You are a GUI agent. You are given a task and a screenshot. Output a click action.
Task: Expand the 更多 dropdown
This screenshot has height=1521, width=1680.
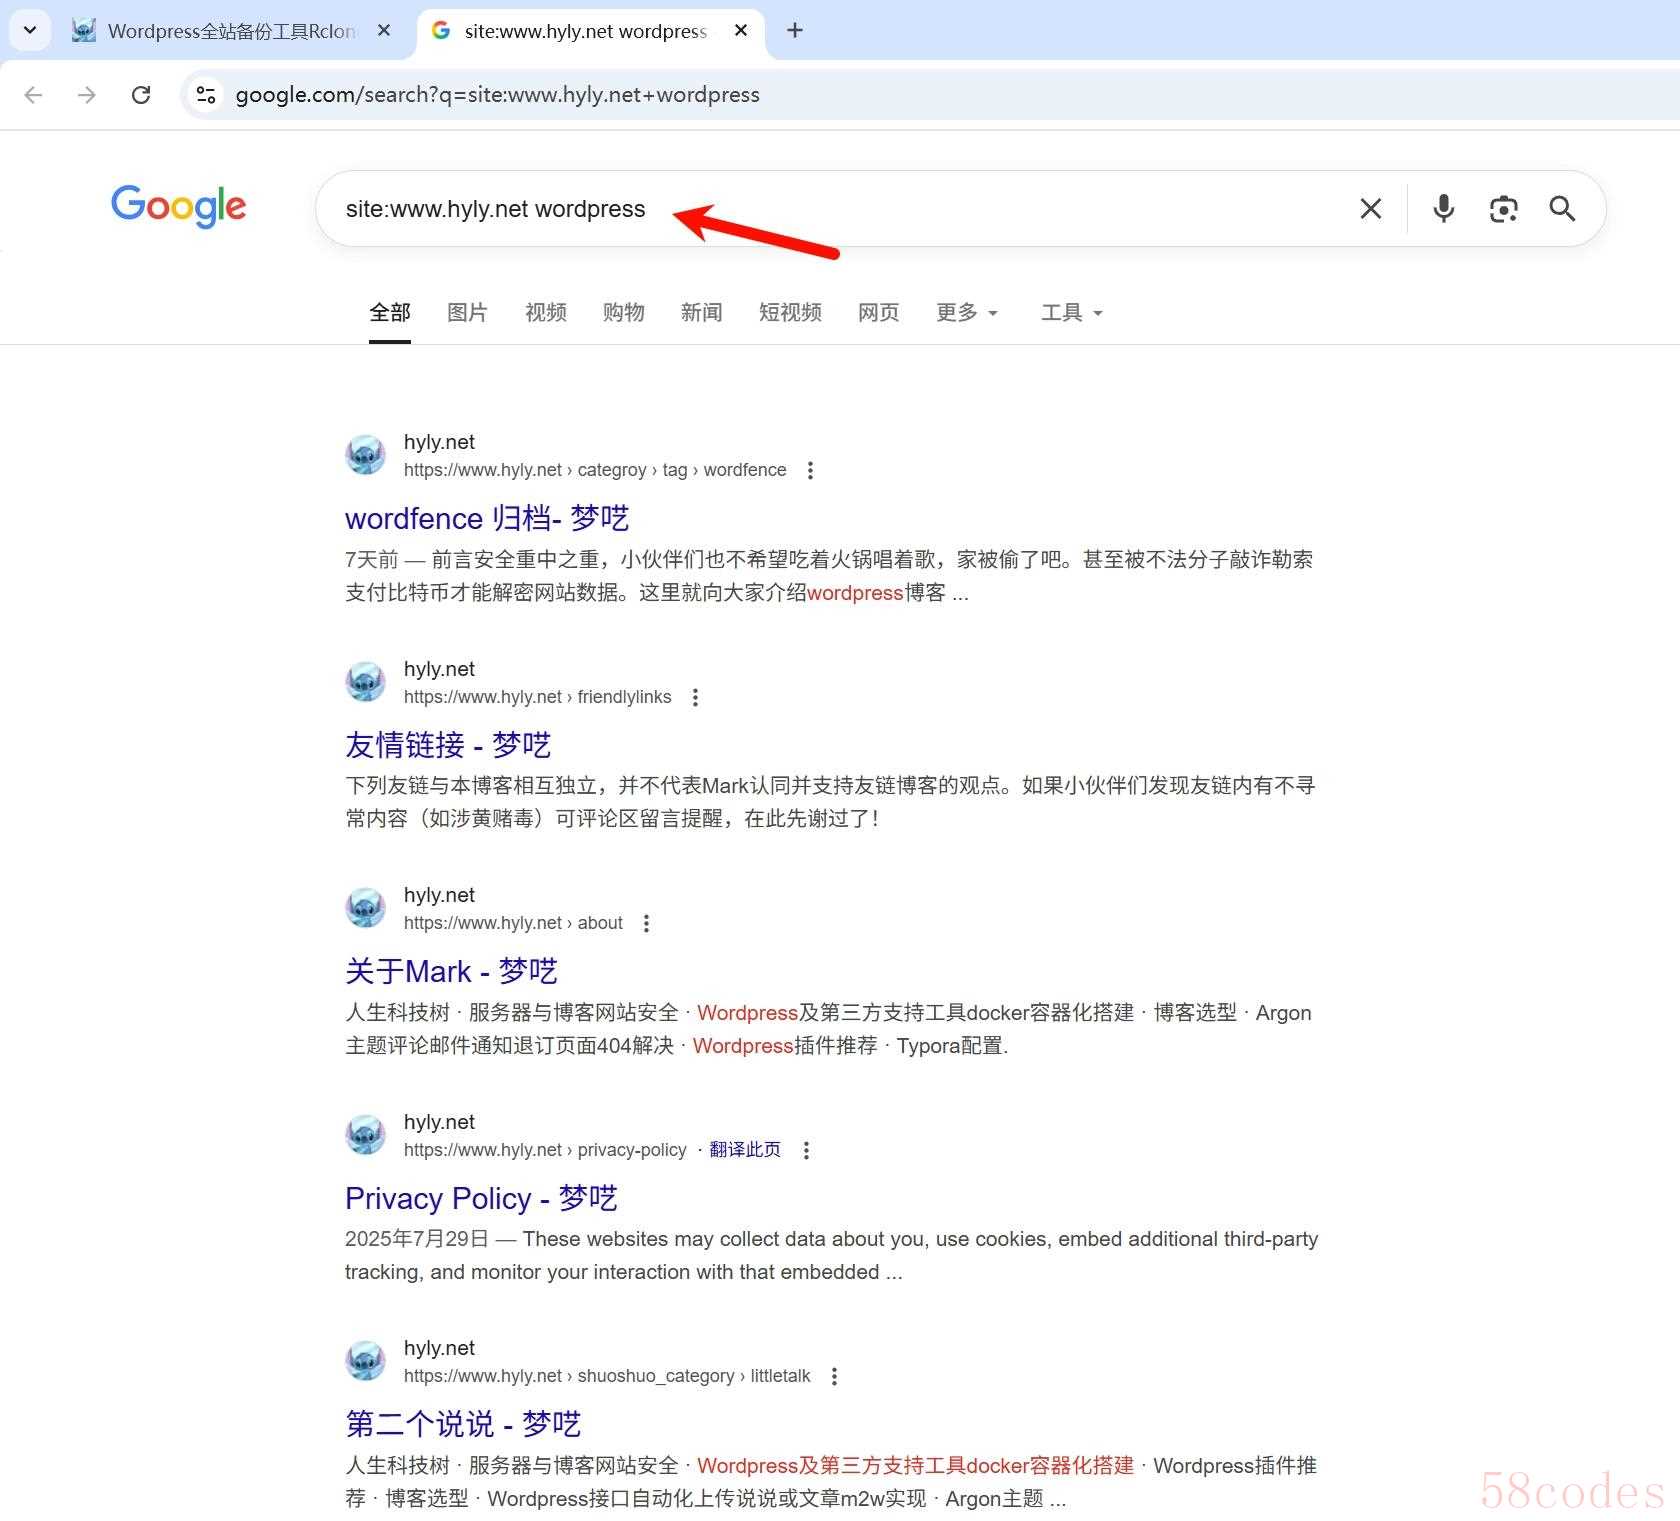967,313
